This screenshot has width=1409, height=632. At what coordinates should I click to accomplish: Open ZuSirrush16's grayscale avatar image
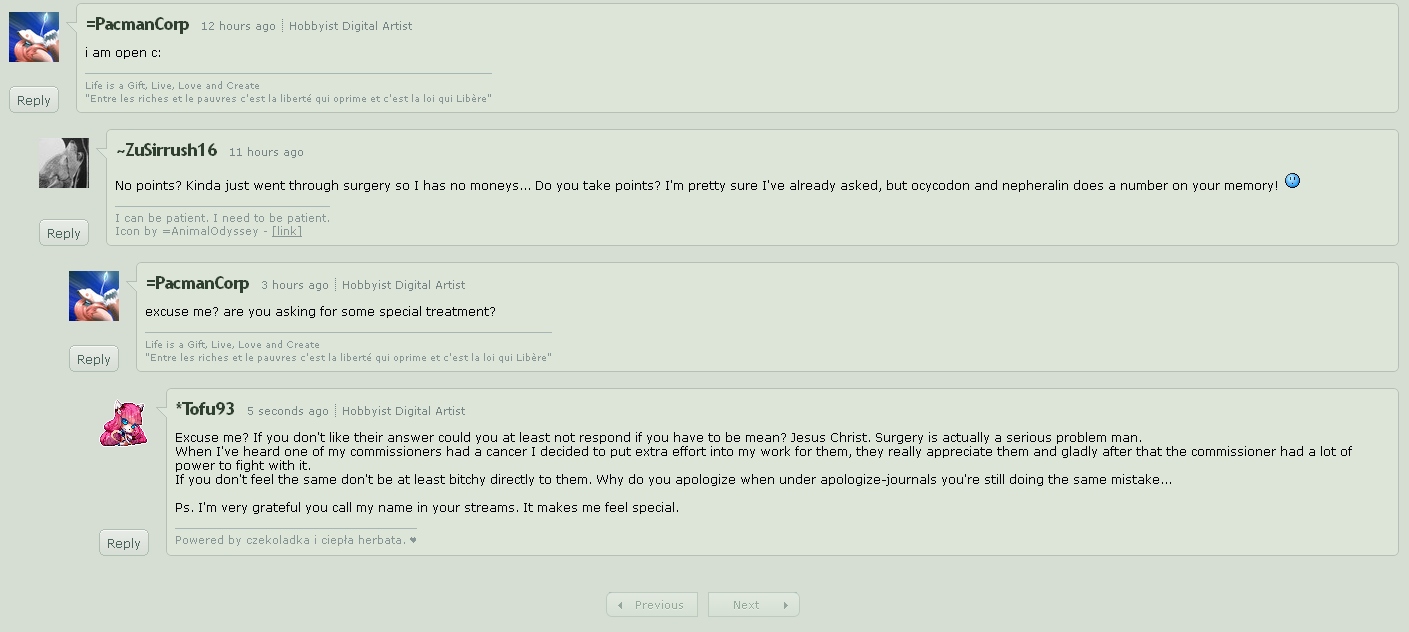[x=64, y=163]
